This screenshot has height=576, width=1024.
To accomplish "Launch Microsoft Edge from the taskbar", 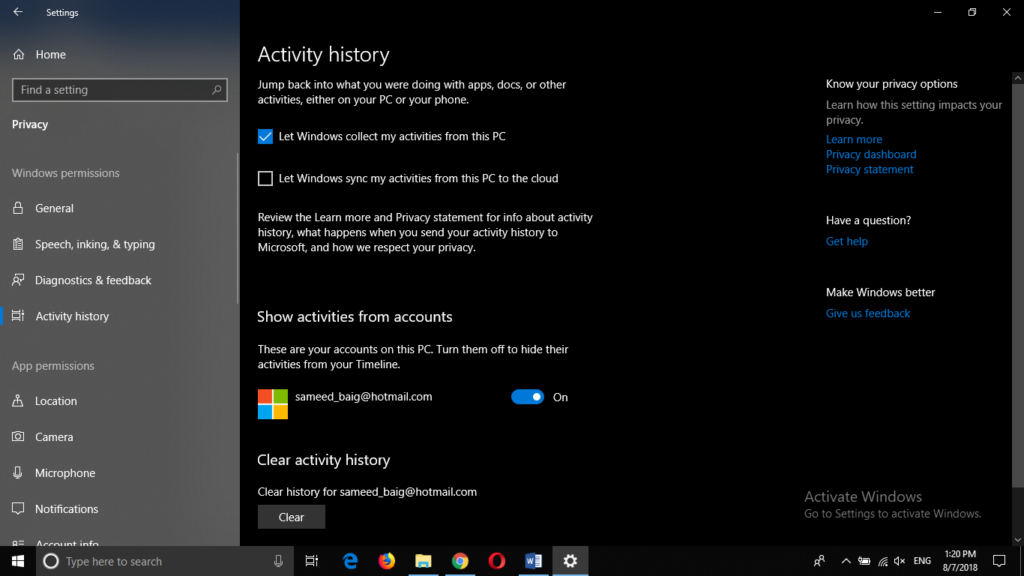I will click(x=350, y=561).
